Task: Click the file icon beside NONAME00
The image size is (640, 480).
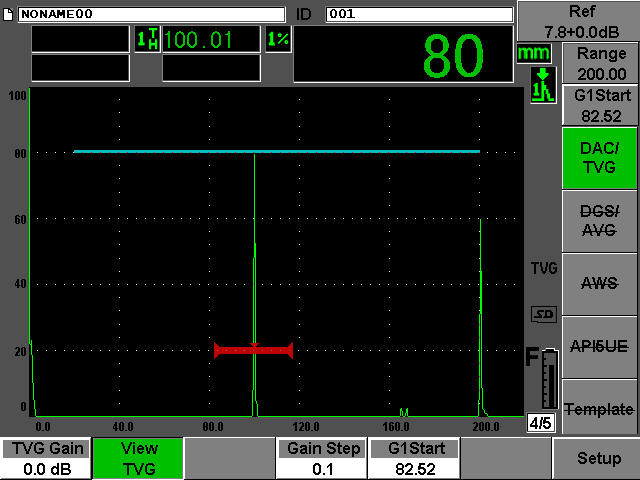Action: (x=9, y=13)
